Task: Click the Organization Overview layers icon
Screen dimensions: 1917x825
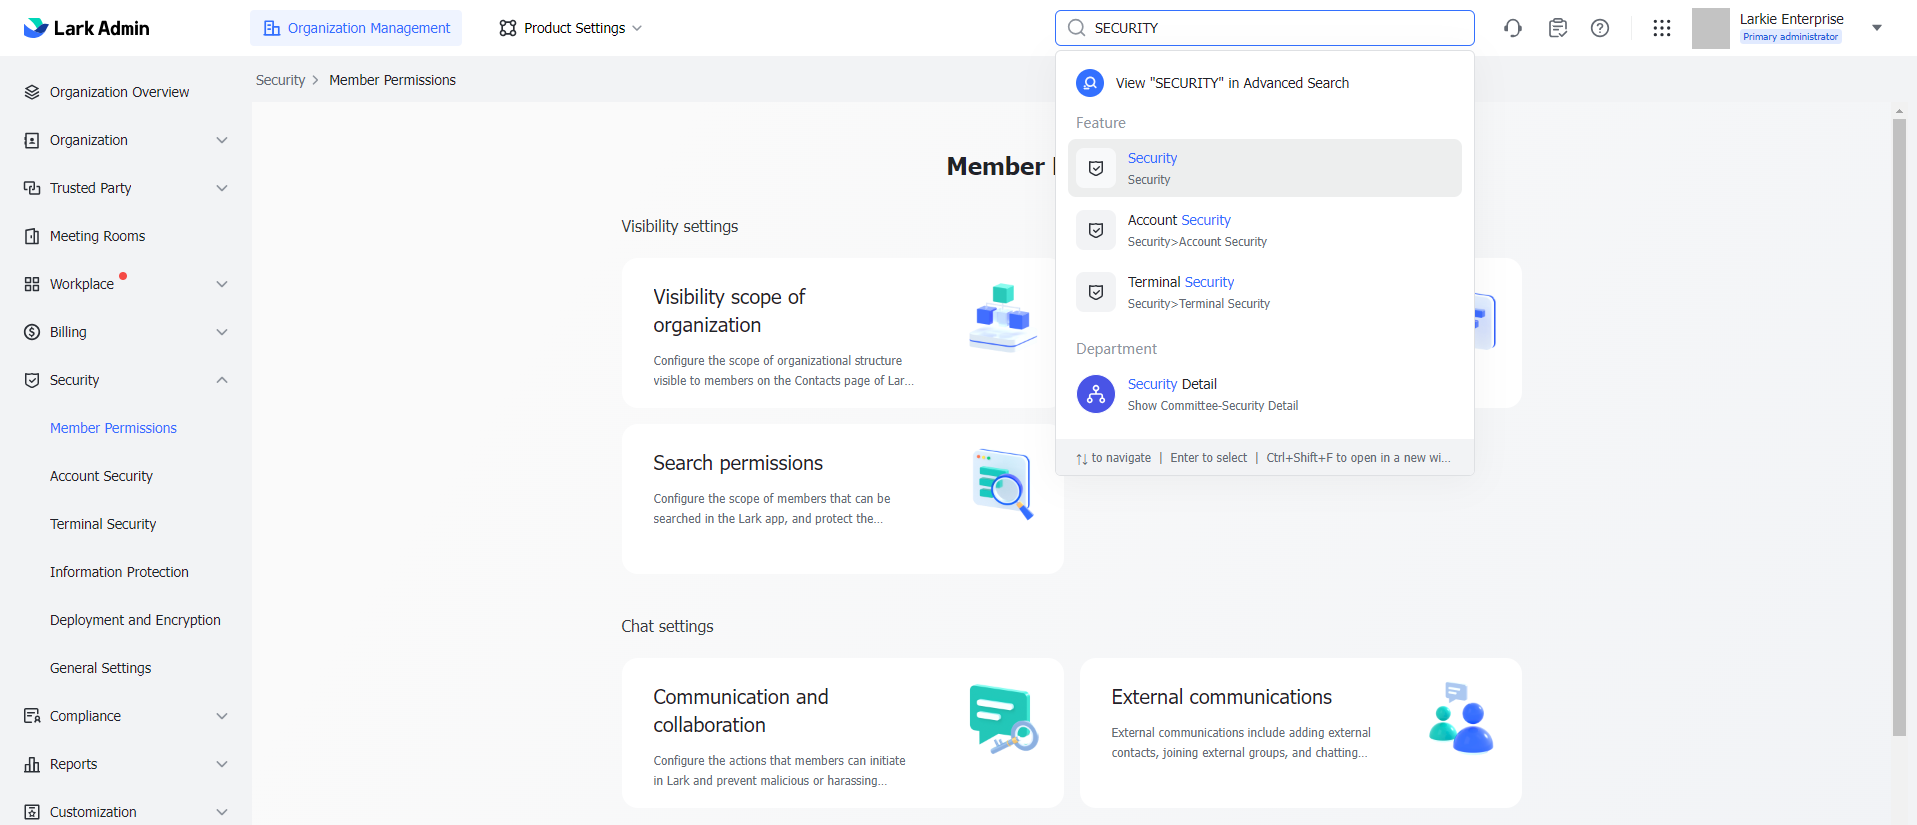Action: tap(32, 92)
